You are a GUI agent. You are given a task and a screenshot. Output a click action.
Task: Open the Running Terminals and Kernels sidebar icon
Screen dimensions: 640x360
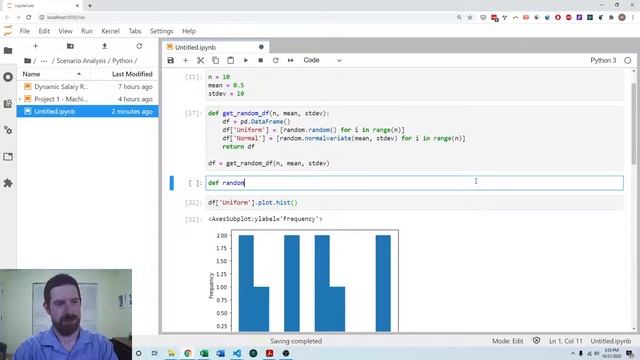click(8, 77)
